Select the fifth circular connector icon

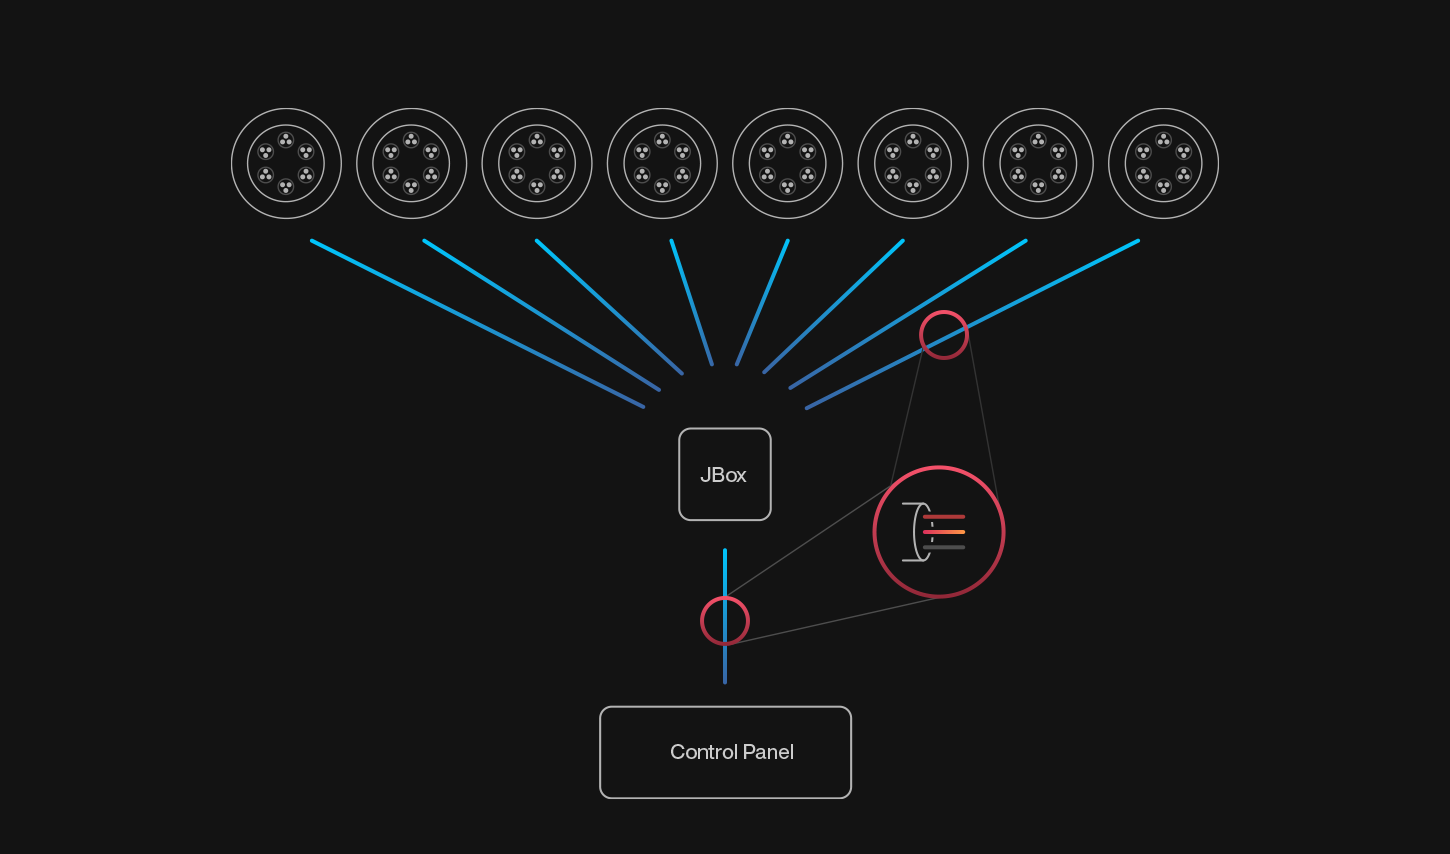click(787, 163)
